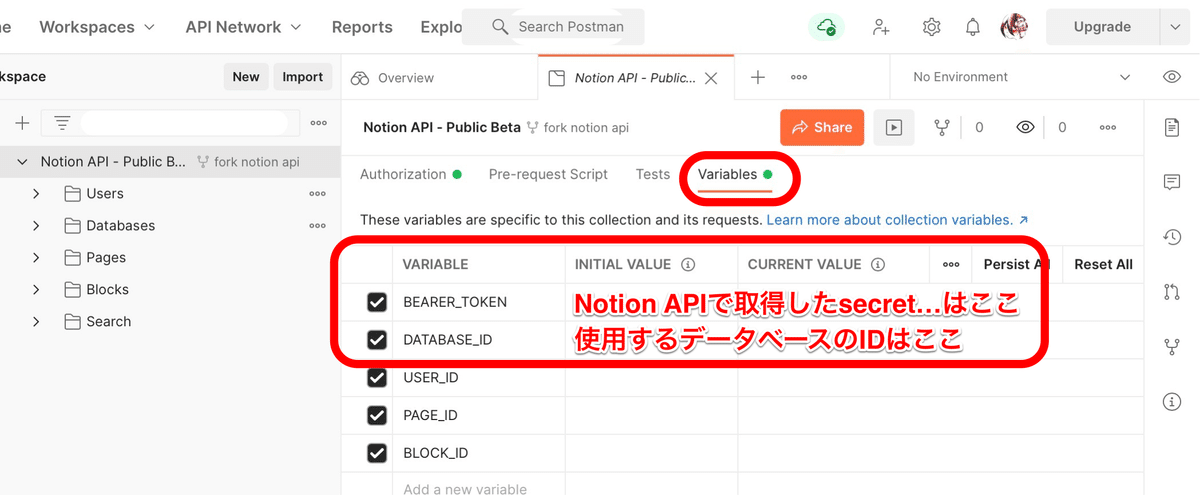Open the documentation icon in right sidebar
The width and height of the screenshot is (1200, 495).
1172,127
